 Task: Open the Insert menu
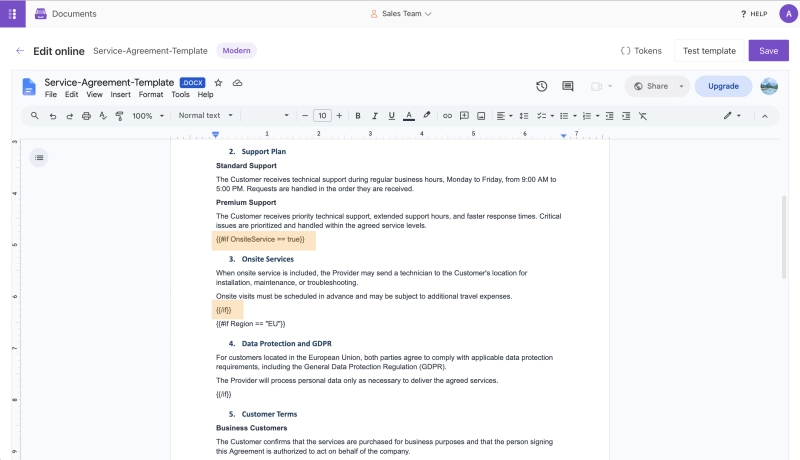pos(120,94)
